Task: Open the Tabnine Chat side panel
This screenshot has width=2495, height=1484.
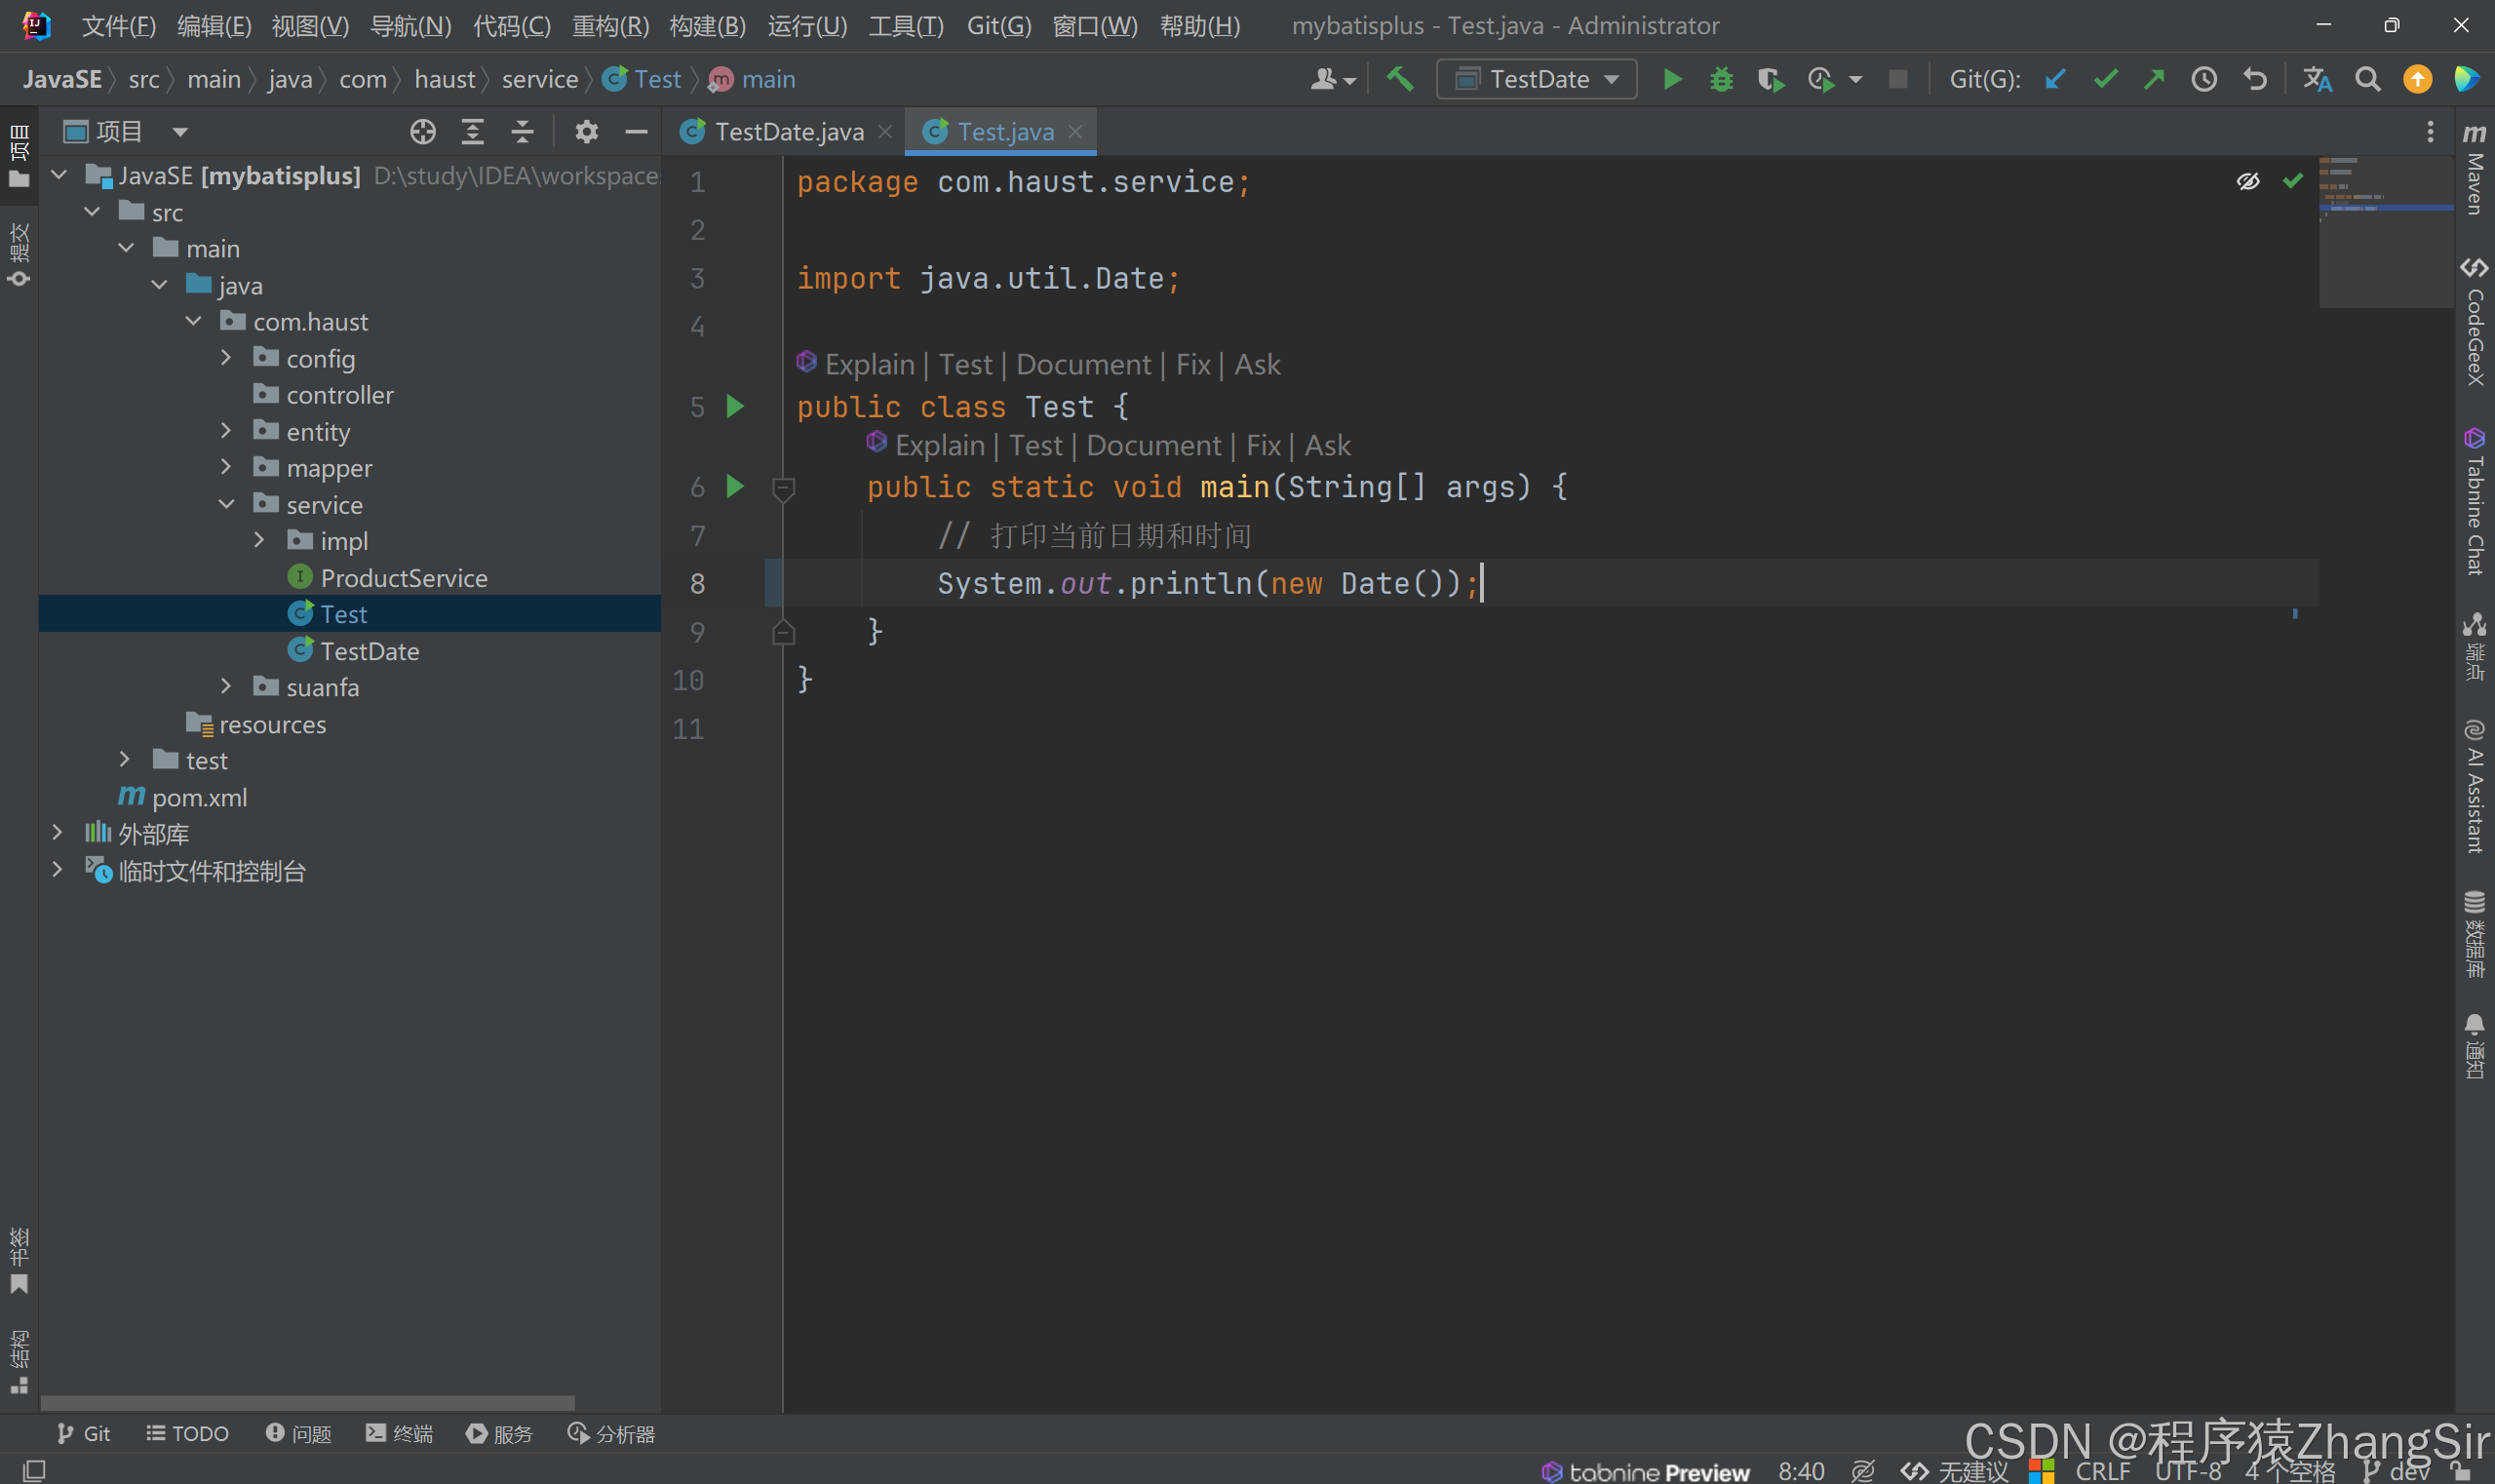Action: 2475,501
